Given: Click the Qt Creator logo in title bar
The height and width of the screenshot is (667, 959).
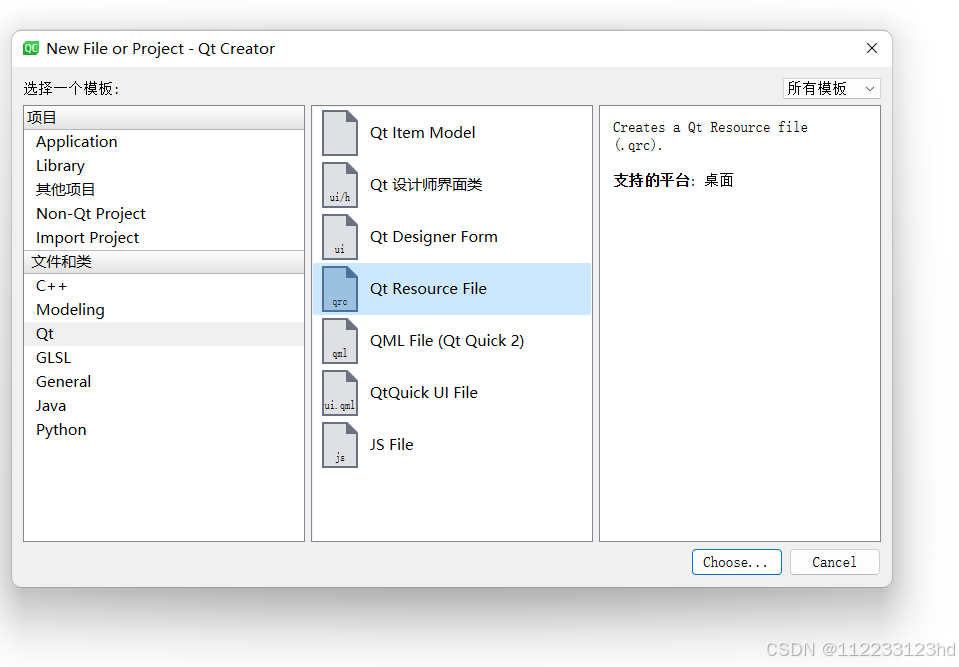Looking at the screenshot, I should tap(31, 48).
